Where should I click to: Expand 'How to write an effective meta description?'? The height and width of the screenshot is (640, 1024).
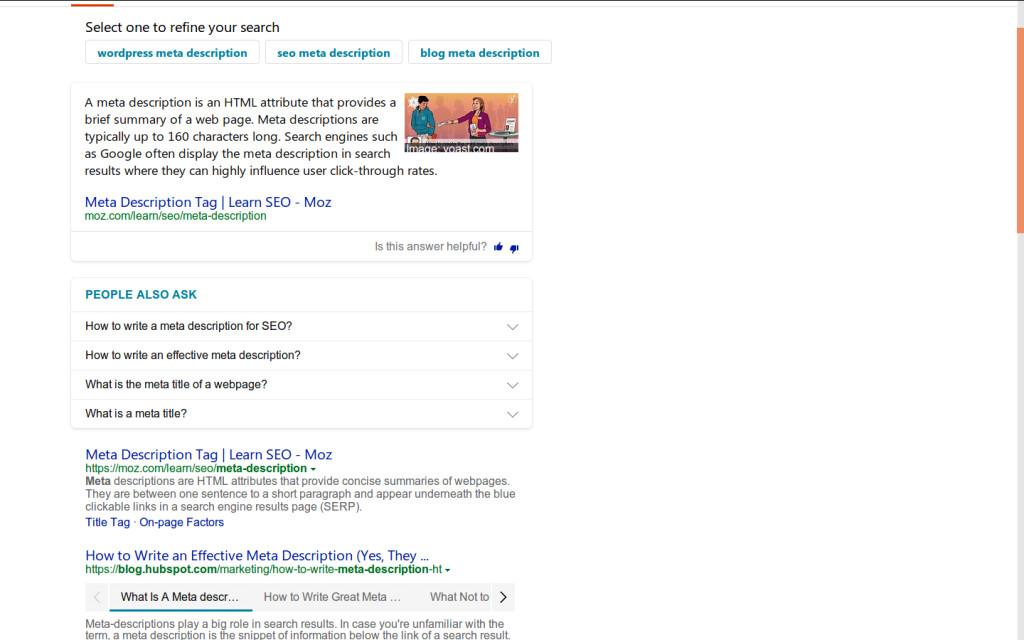[x=512, y=356]
